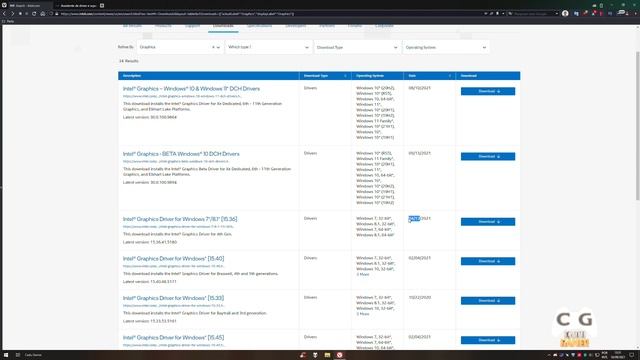
Task: Open the Vivaldi menu icon
Action: (x=4, y=5)
